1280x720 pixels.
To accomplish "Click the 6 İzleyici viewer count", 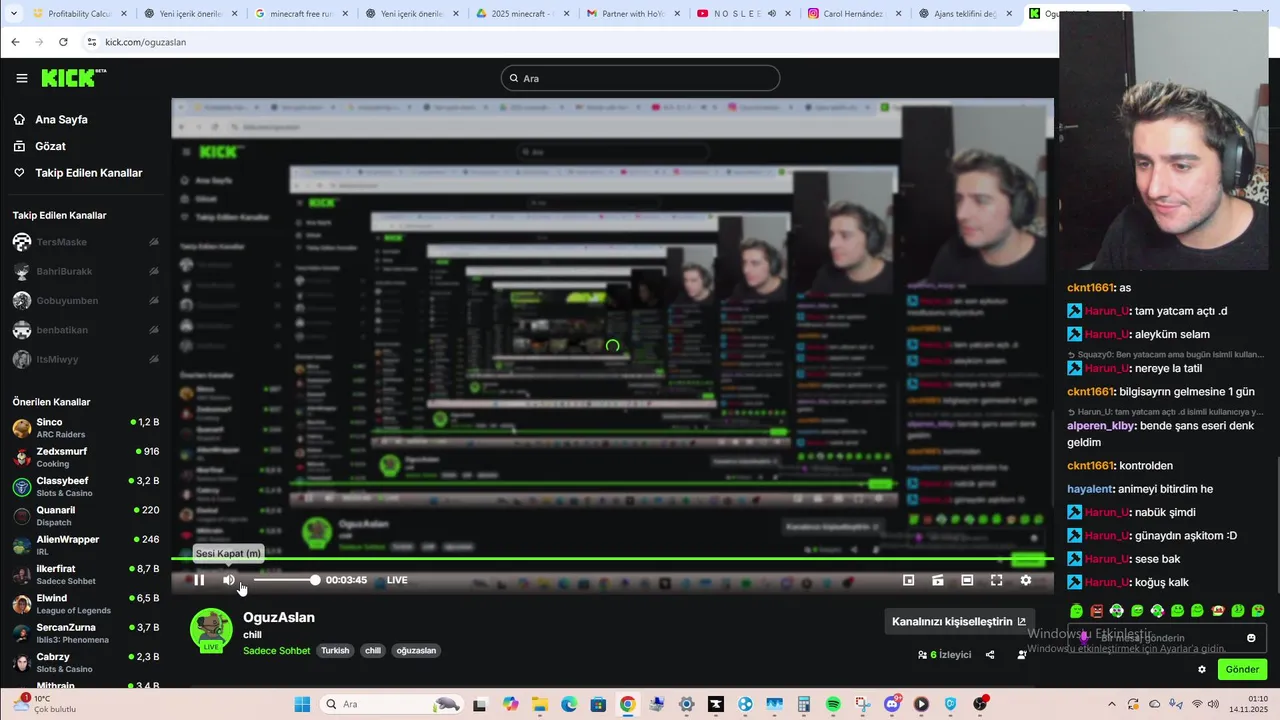I will pos(945,655).
